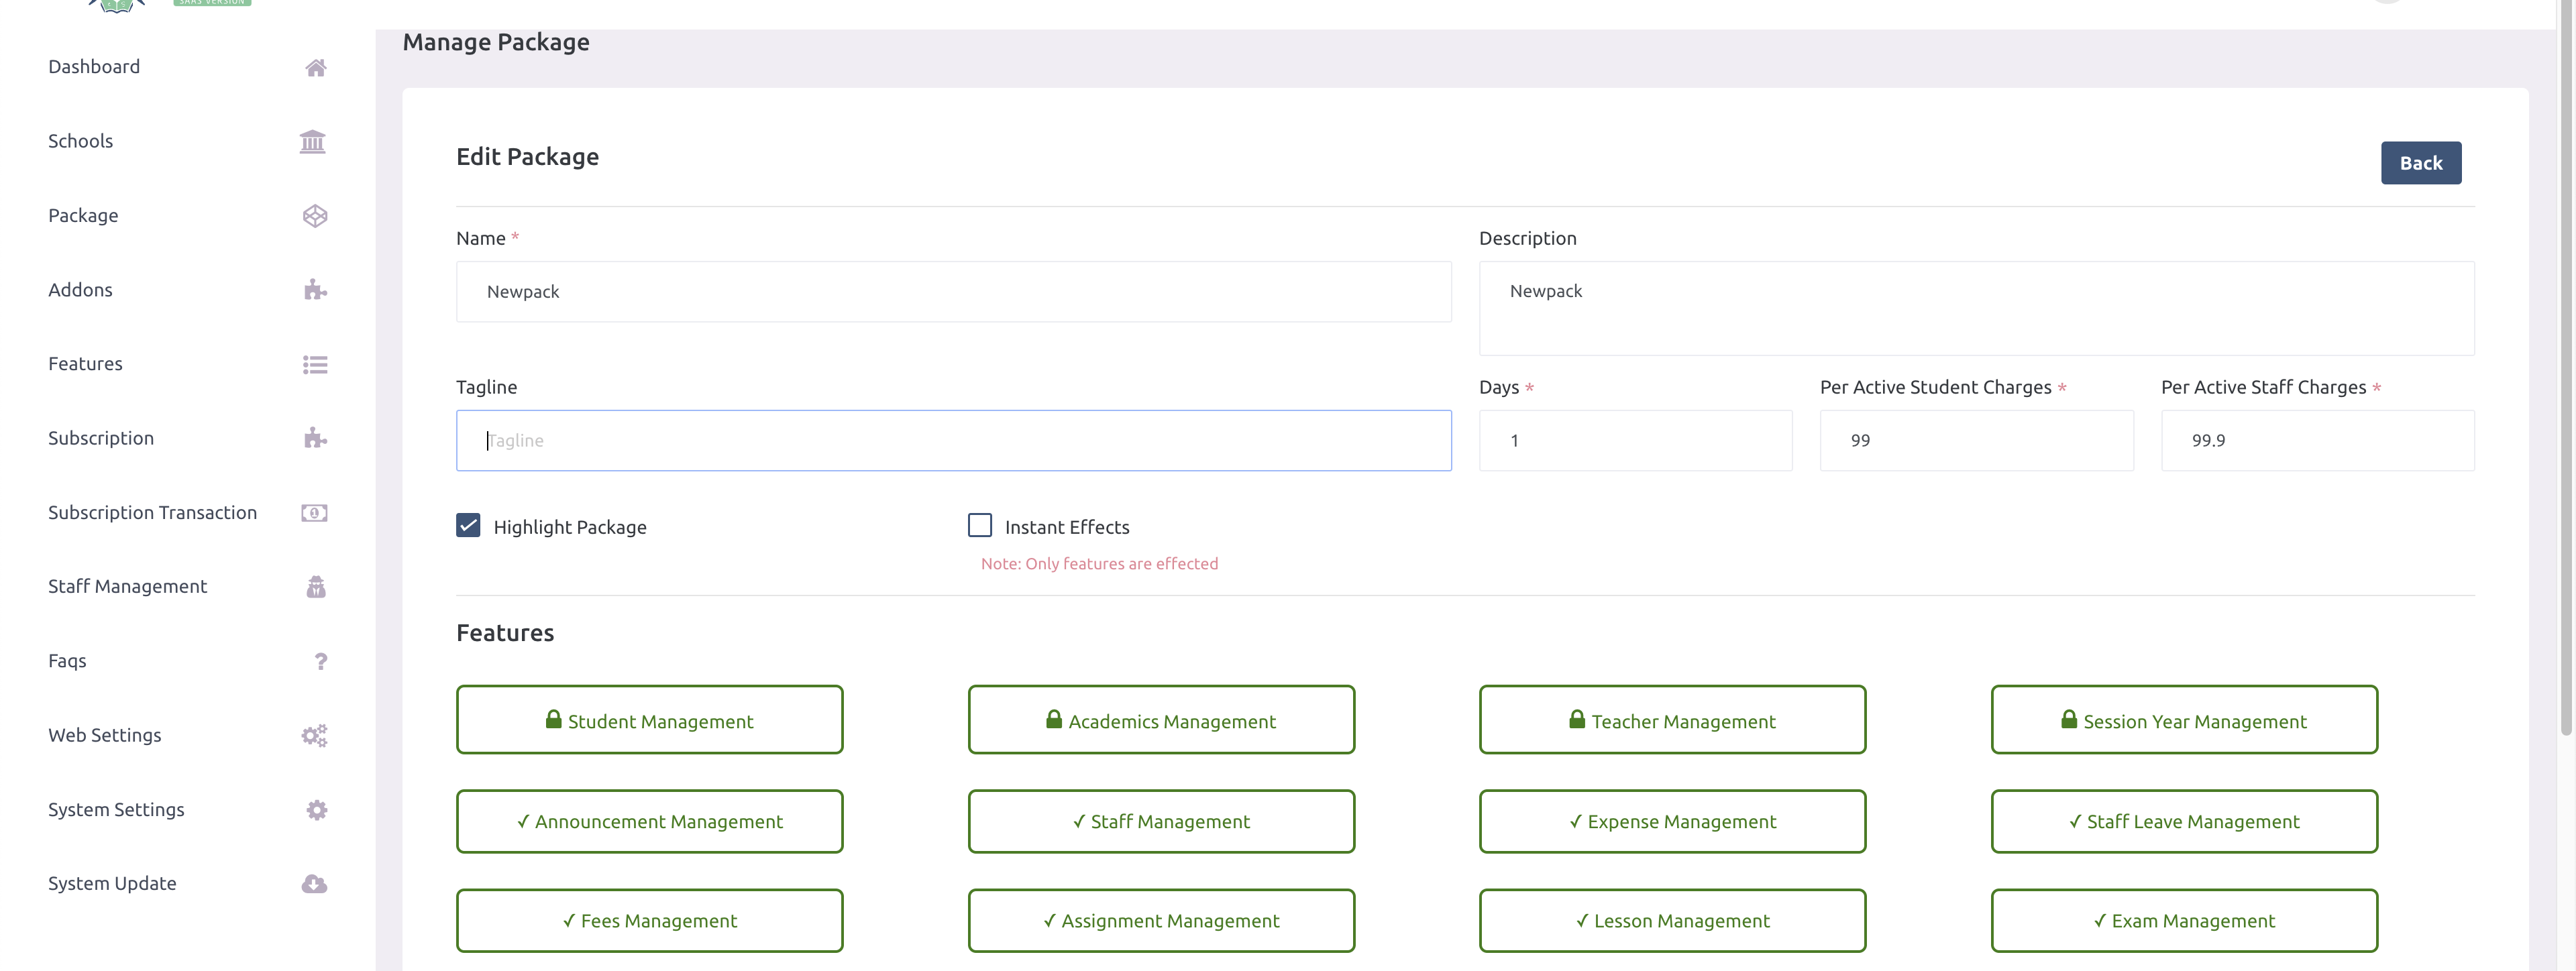Toggle the Expense Management feature
Screen dimensions: 2576x971
click(1672, 821)
